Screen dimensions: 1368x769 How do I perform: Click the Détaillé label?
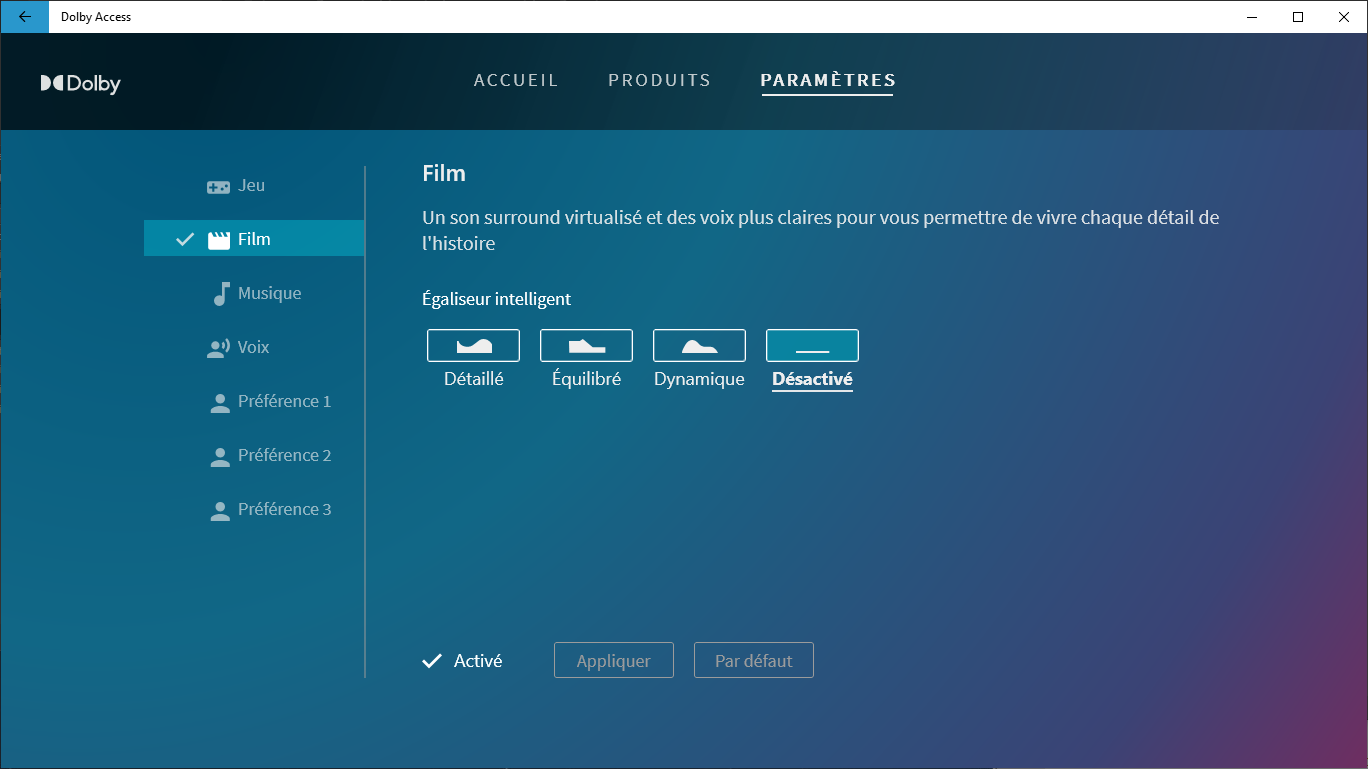point(474,380)
